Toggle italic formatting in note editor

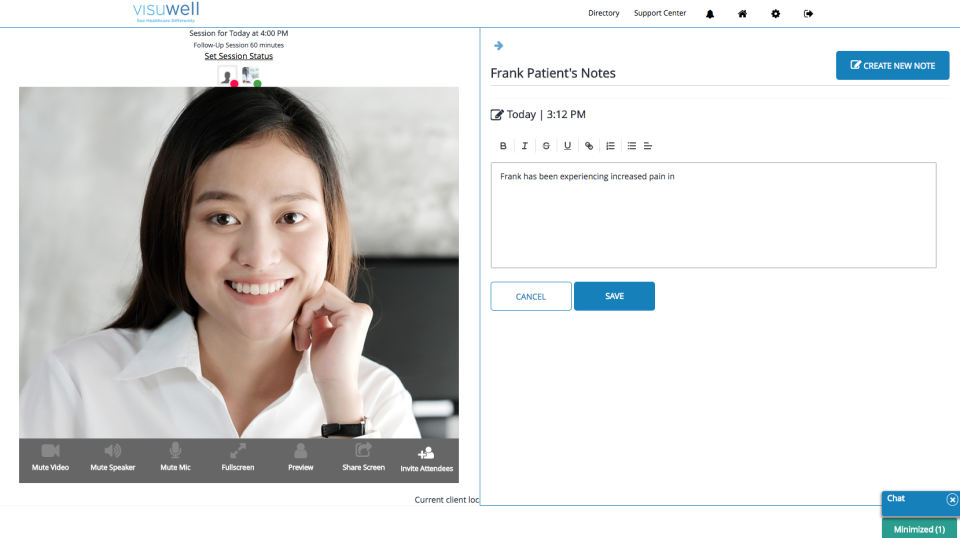coord(525,146)
